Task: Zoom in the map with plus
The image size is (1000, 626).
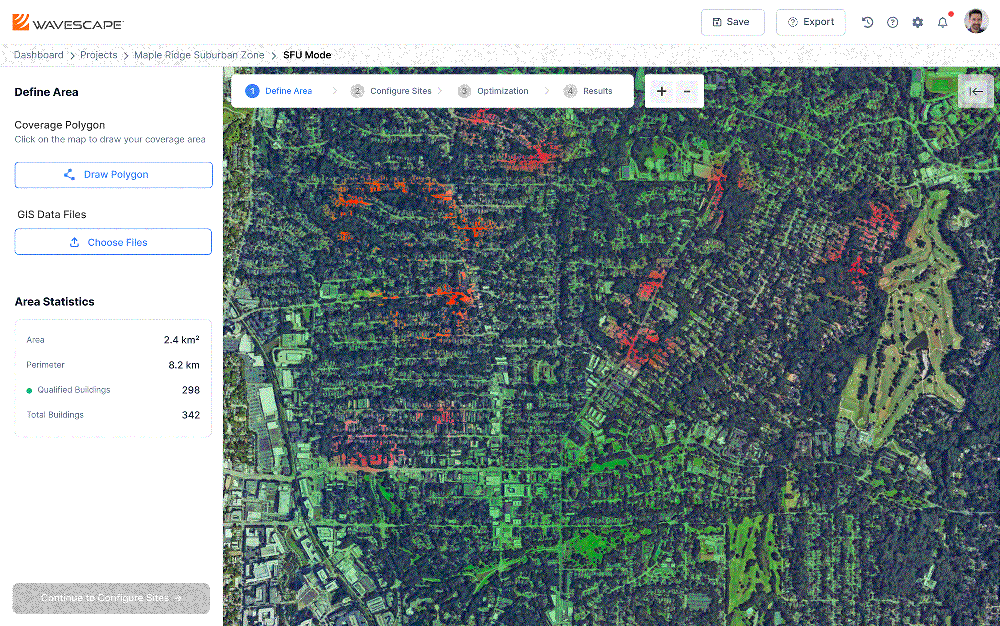Action: pyautogui.click(x=661, y=91)
